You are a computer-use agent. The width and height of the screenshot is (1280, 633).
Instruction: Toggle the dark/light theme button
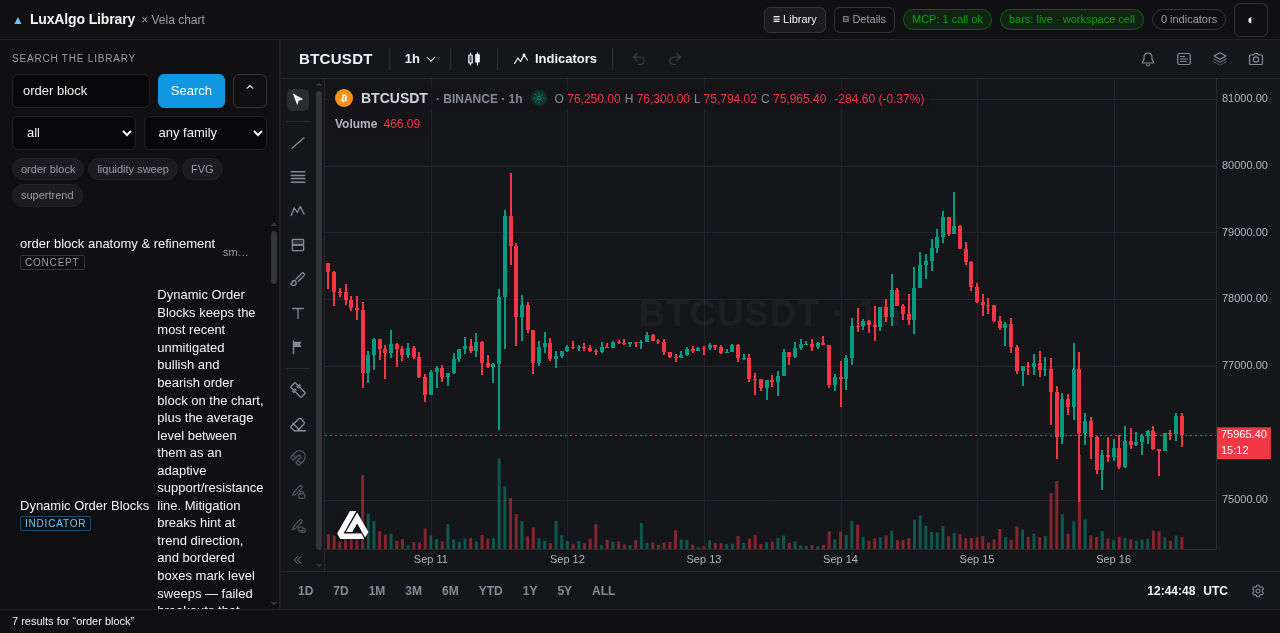tap(1251, 20)
